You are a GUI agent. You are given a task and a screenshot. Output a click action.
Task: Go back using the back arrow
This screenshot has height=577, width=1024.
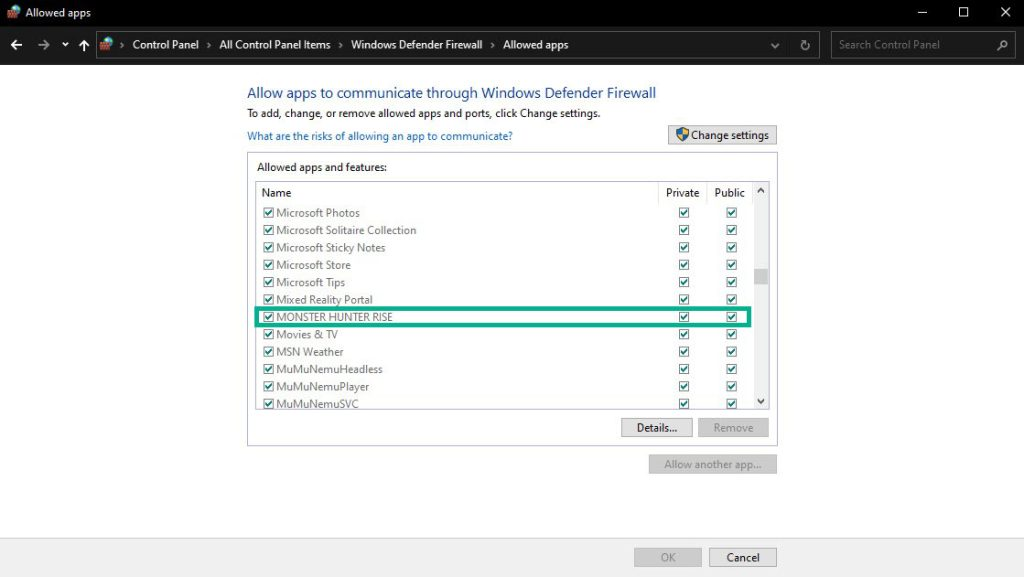16,45
